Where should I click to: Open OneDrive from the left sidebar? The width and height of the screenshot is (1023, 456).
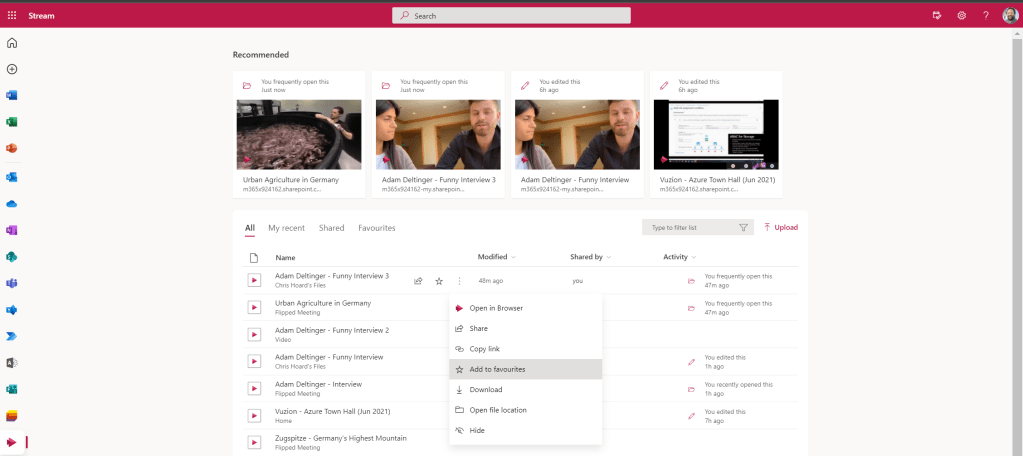(12, 203)
